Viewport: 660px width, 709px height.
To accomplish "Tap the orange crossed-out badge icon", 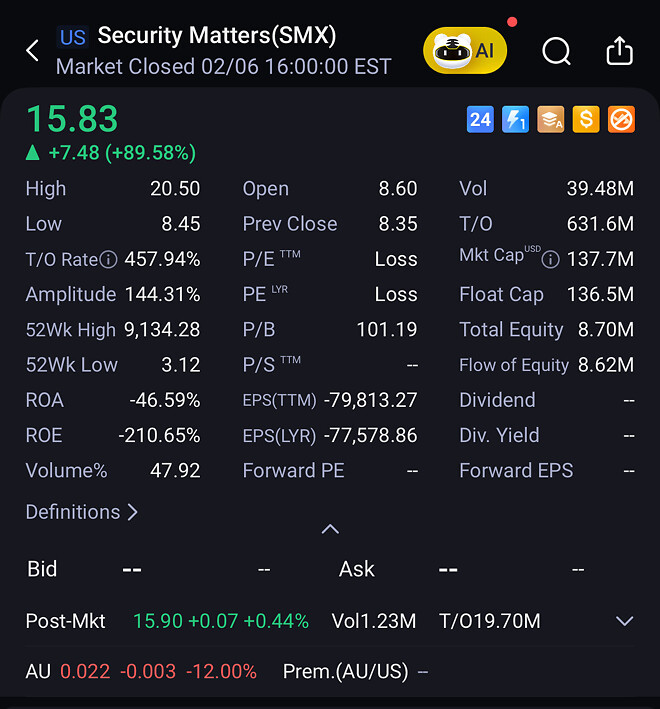I will point(621,120).
